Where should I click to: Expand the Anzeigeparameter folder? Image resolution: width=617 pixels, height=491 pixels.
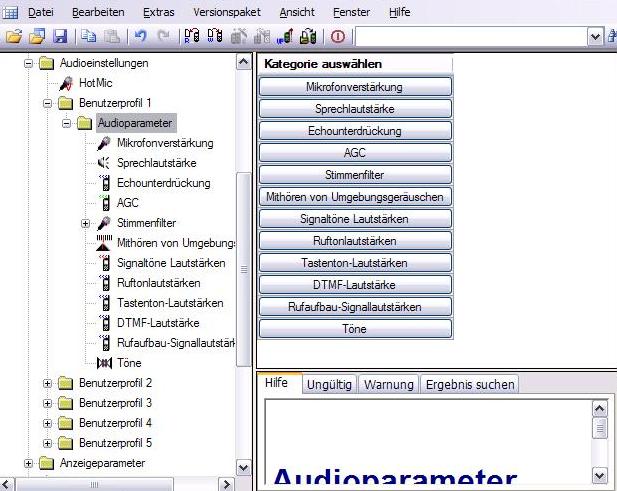[29, 463]
